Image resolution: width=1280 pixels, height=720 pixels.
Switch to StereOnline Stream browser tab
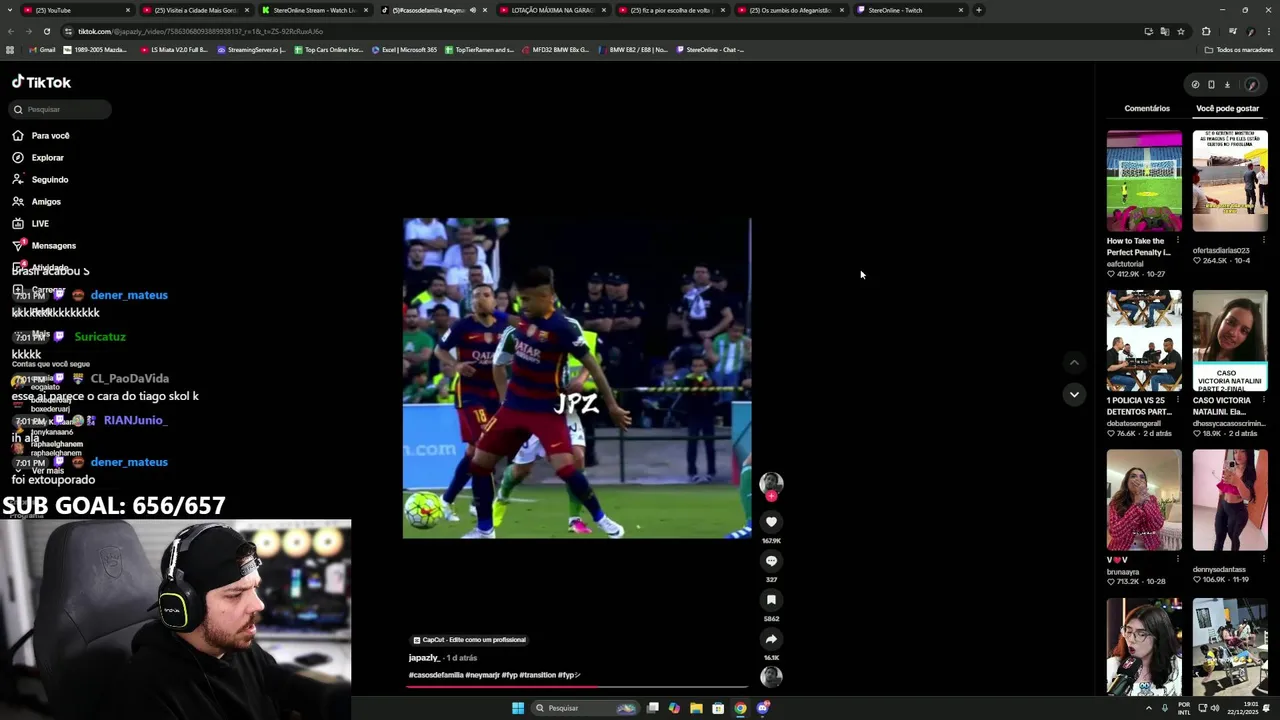point(314,10)
